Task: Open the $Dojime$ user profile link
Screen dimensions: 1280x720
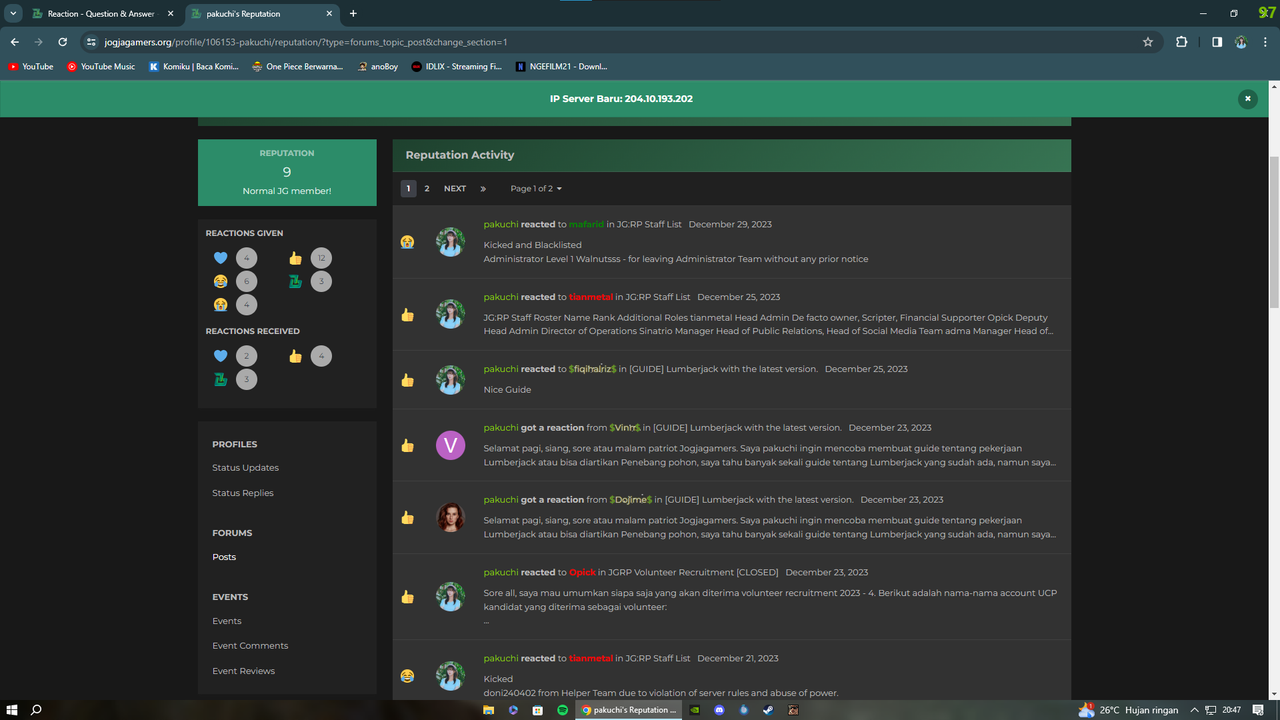Action: pyautogui.click(x=630, y=499)
